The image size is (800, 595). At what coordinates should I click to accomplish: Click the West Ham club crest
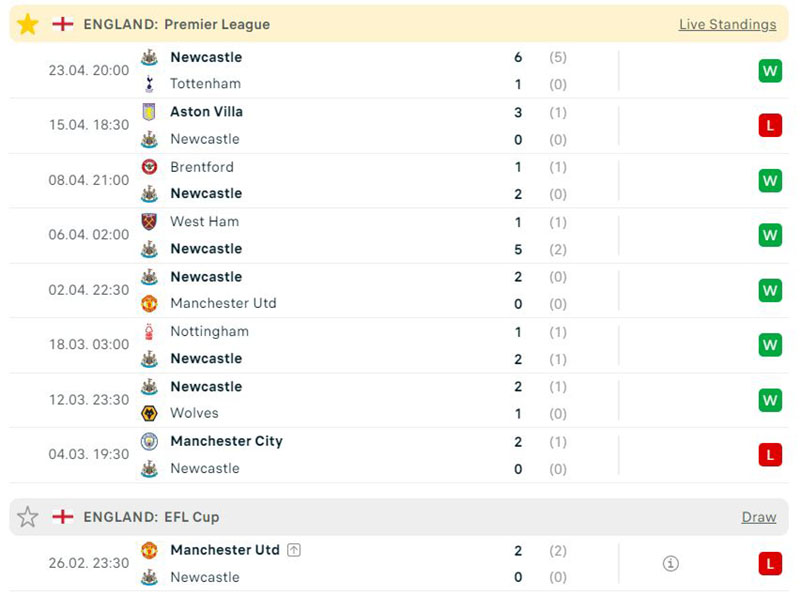[x=149, y=222]
